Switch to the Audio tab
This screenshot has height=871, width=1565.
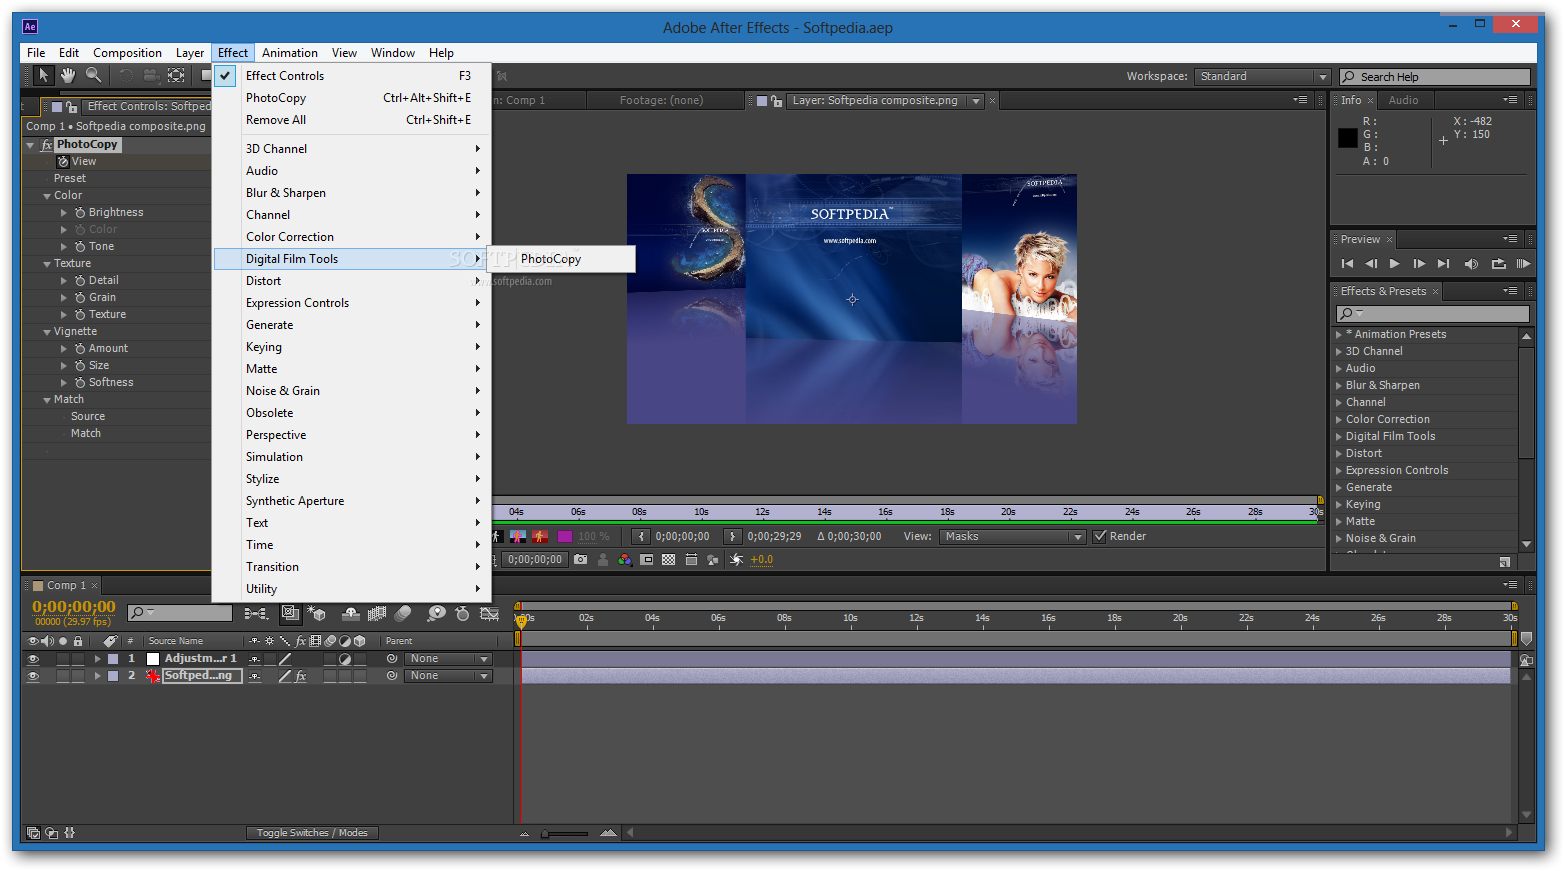coord(1403,100)
